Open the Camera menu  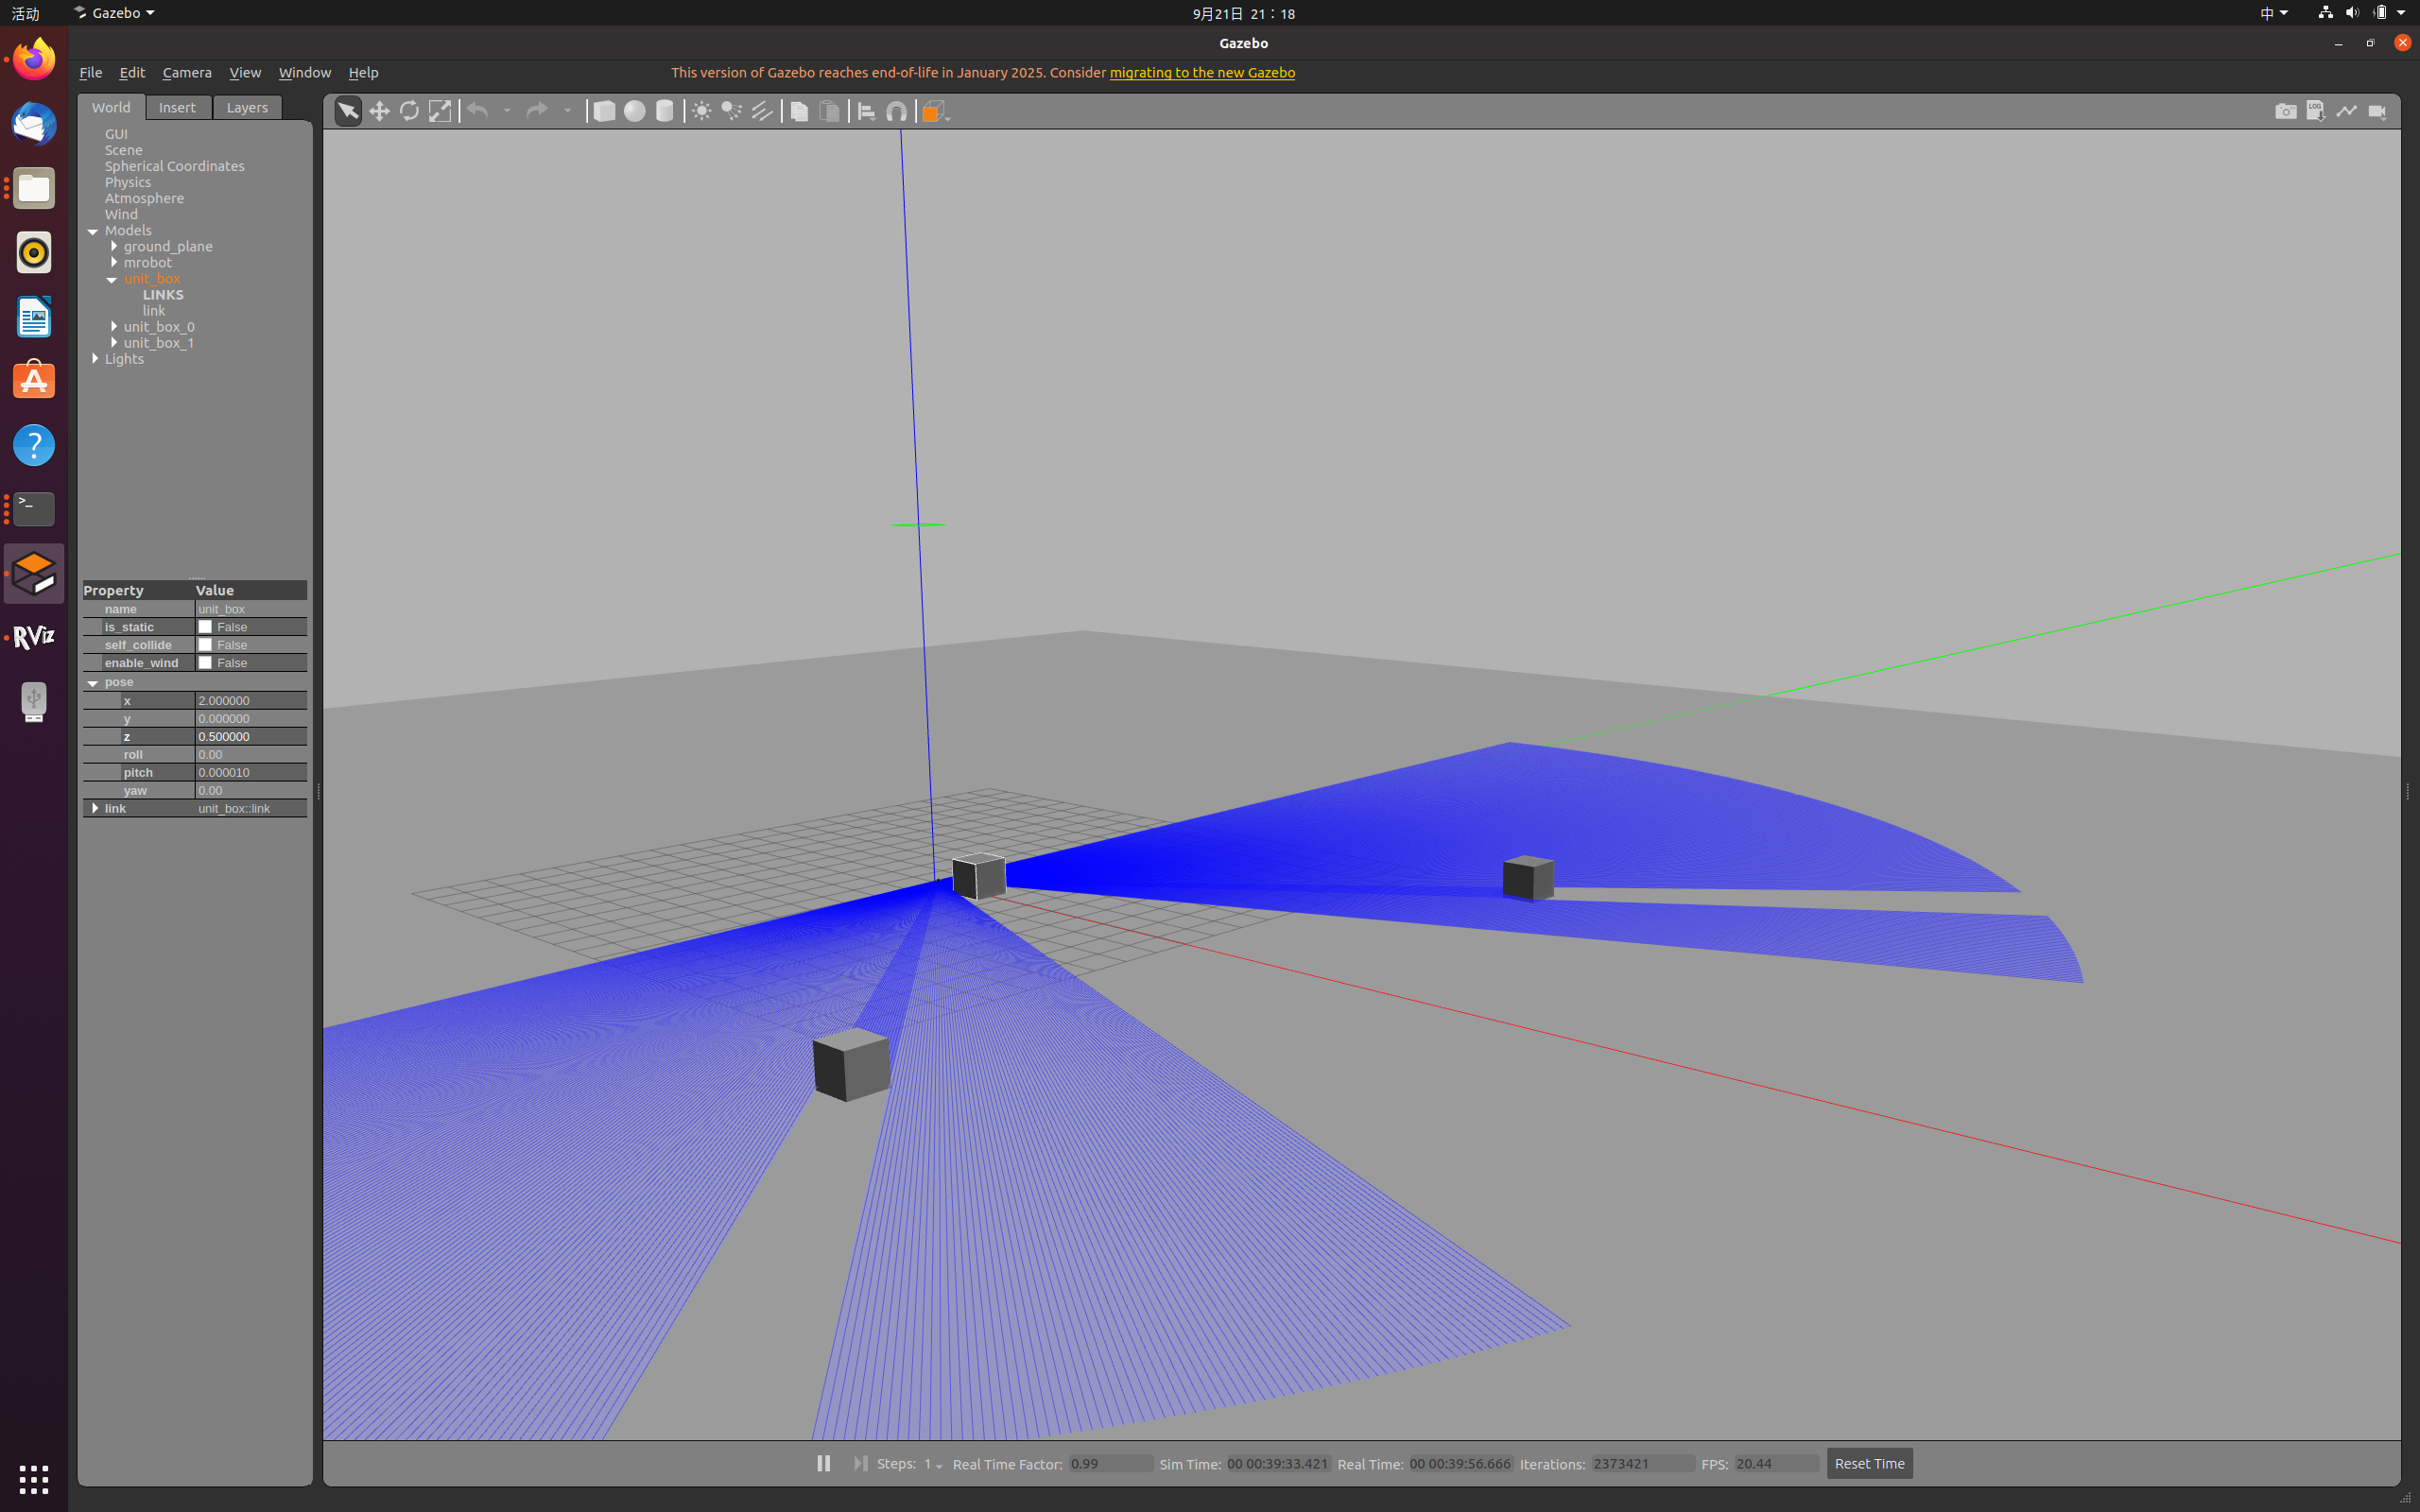(187, 72)
